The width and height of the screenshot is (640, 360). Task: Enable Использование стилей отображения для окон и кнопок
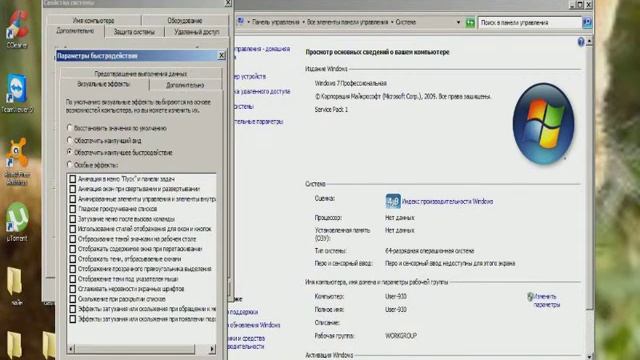tap(72, 229)
